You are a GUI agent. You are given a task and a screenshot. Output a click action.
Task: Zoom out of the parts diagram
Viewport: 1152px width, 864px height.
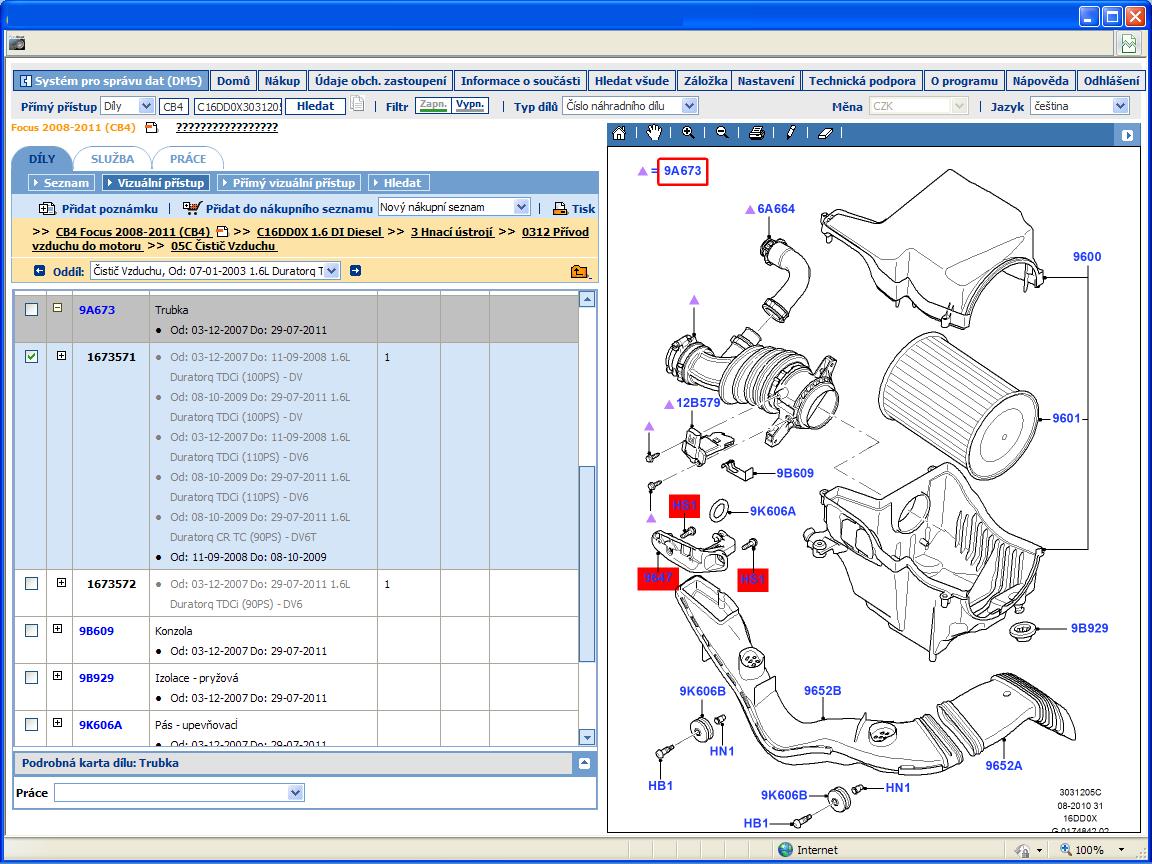(x=722, y=133)
